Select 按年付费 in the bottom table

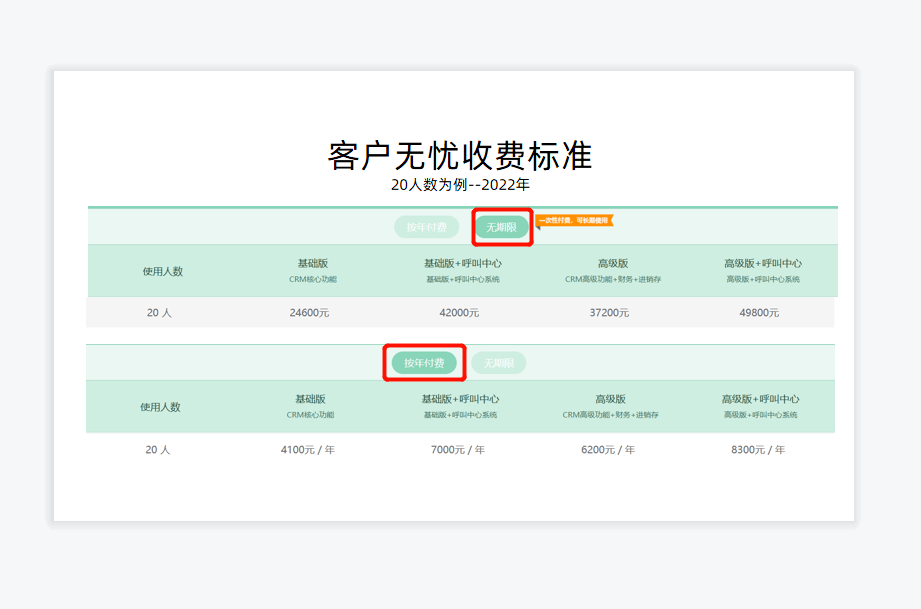(424, 362)
